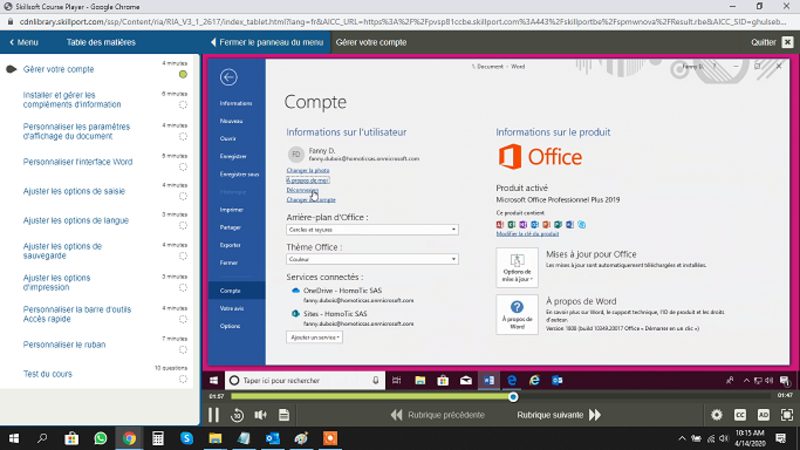Click À propos de Word button

coord(517,314)
